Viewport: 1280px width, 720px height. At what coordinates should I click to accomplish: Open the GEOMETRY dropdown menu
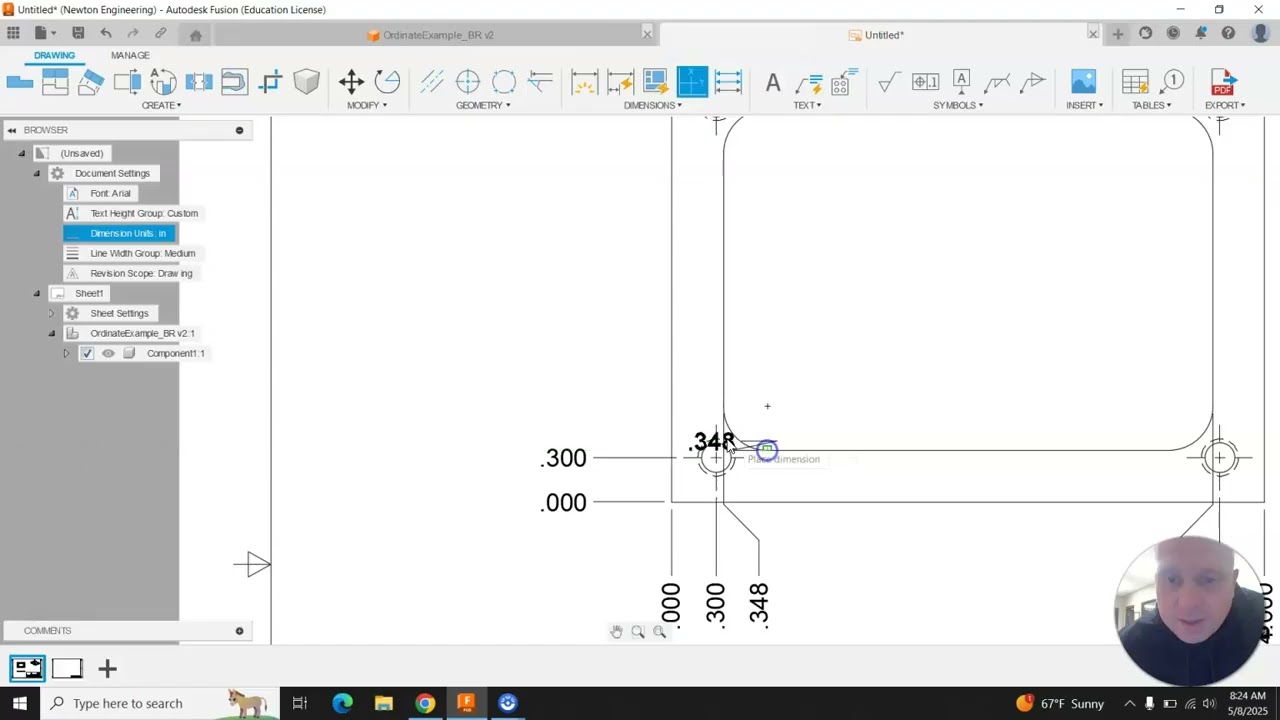(x=483, y=105)
